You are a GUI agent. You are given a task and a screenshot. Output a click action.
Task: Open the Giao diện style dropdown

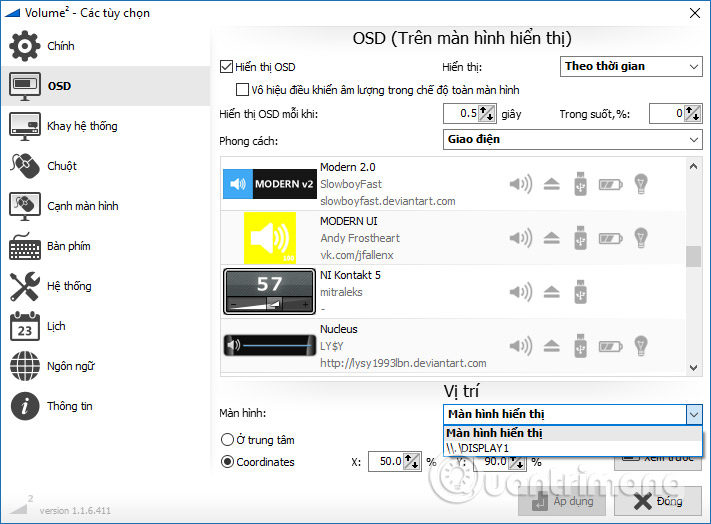point(572,139)
